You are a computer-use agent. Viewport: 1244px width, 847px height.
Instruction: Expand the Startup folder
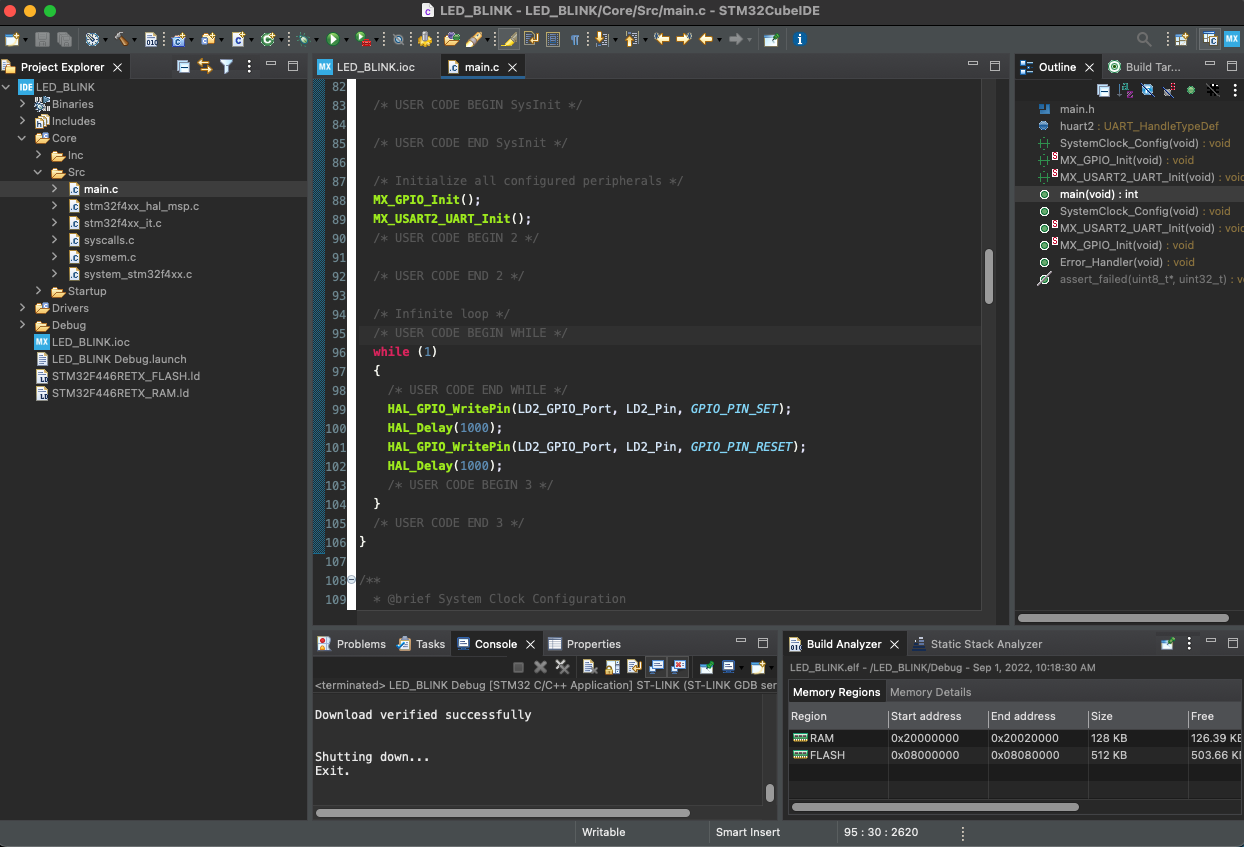click(38, 291)
